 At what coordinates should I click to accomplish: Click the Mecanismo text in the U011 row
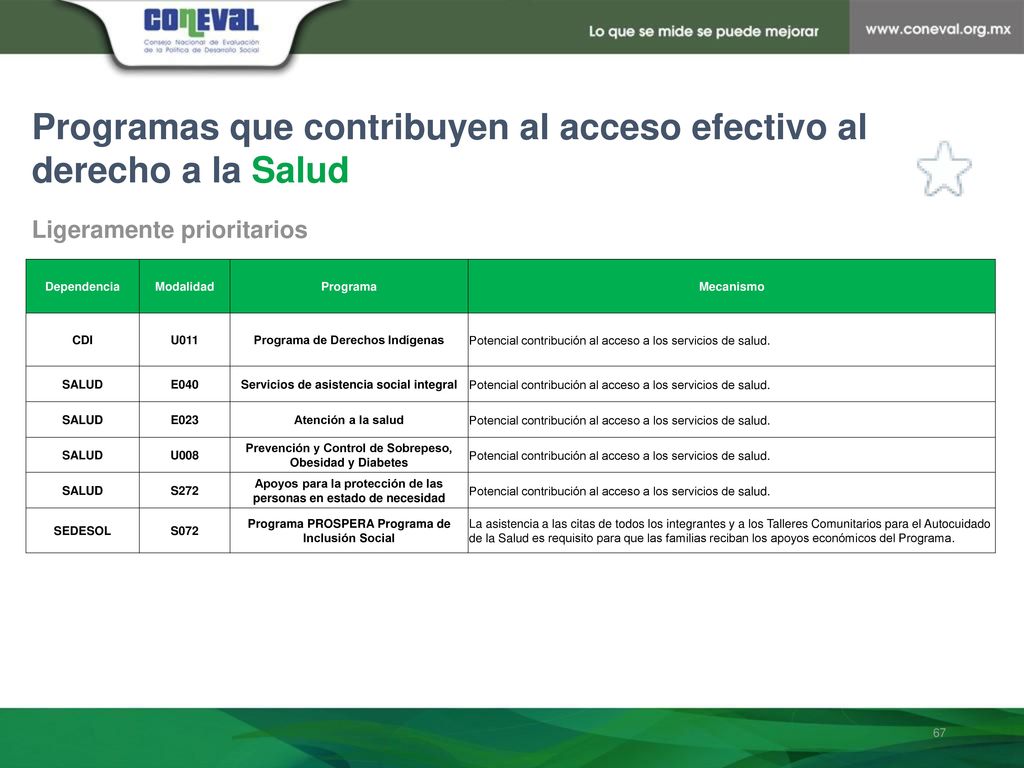click(x=619, y=341)
